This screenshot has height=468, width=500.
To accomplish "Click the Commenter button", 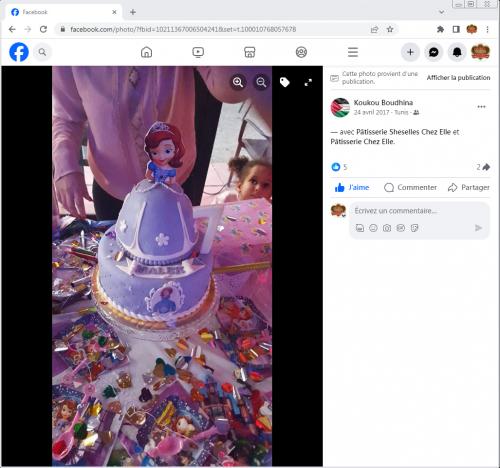I will coord(410,187).
